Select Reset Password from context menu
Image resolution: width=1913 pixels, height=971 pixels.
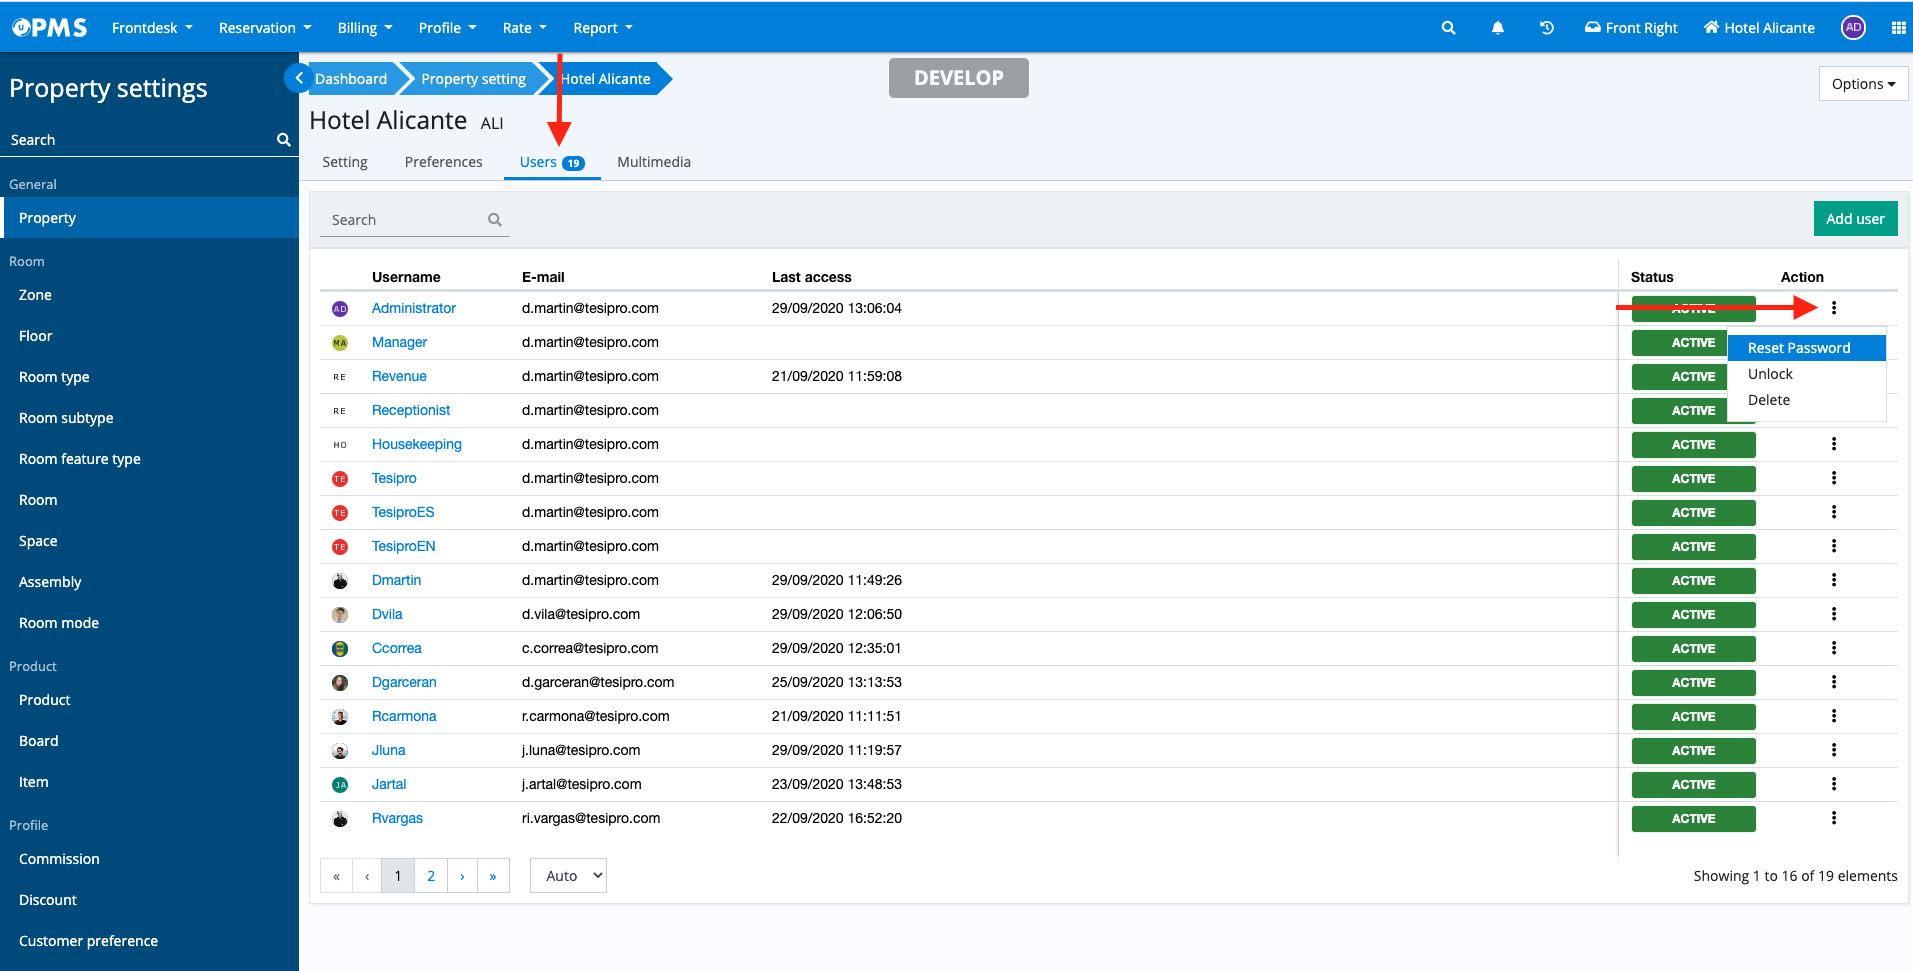[x=1798, y=348]
